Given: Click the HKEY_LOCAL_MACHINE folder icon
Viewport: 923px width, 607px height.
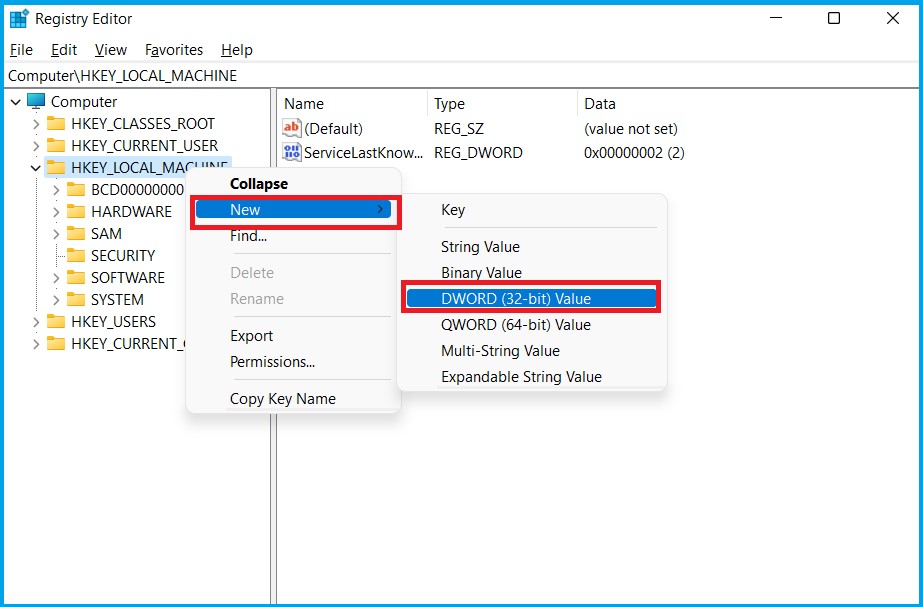Looking at the screenshot, I should 56,168.
